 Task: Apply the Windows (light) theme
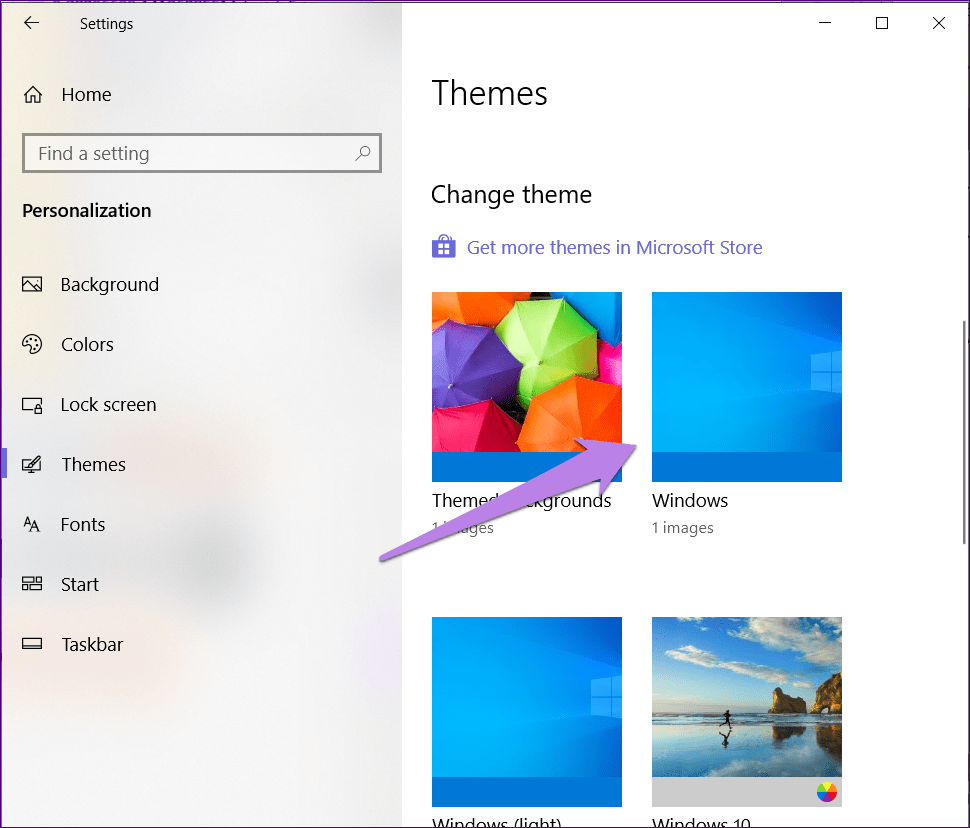pyautogui.click(x=526, y=711)
